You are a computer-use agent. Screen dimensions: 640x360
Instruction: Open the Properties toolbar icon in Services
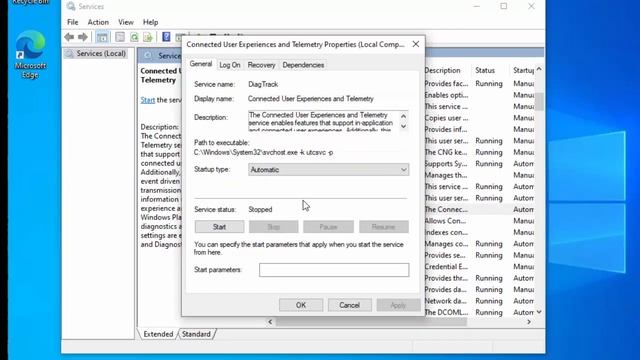click(x=120, y=37)
